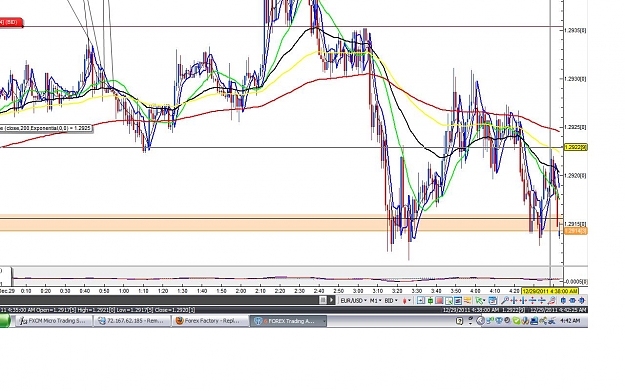
Task: Click the 1.2920 price axis label
Action: (576, 176)
